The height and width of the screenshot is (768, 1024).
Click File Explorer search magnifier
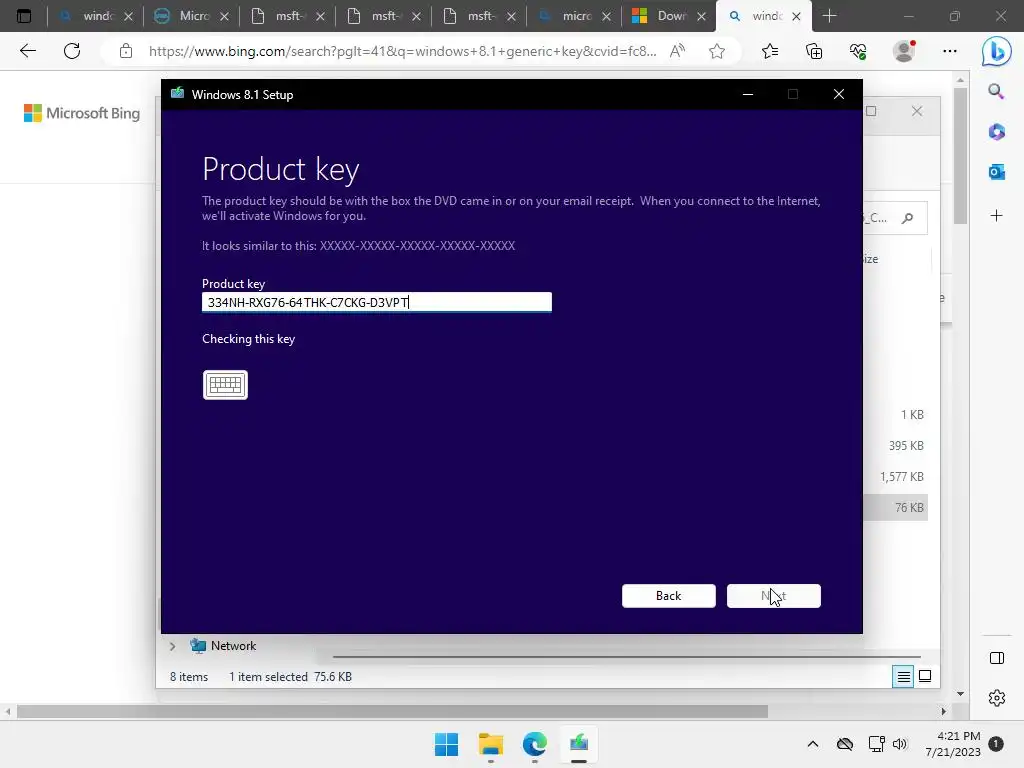pyautogui.click(x=908, y=218)
